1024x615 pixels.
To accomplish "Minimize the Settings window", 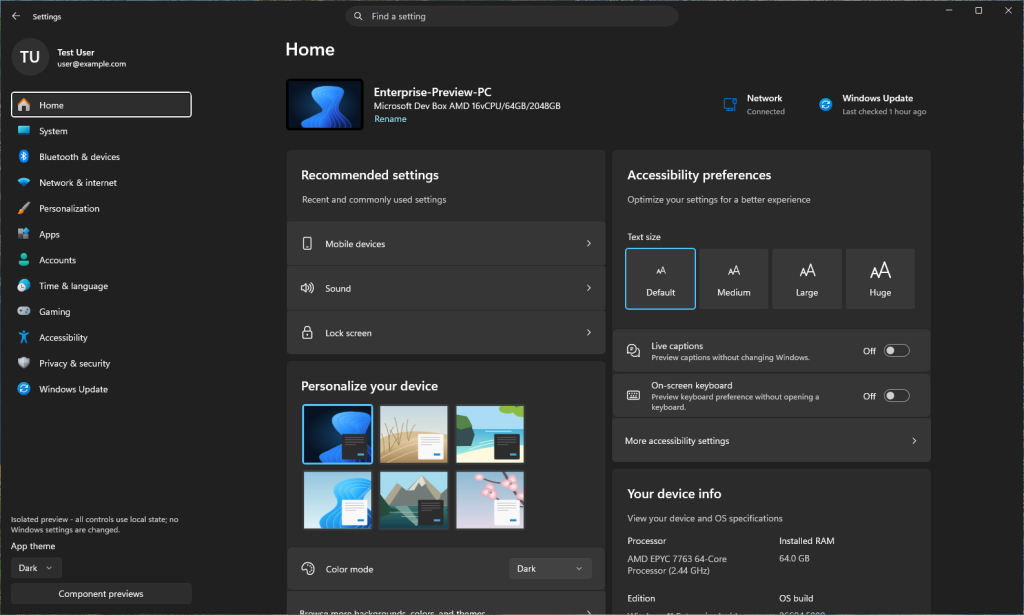I will pyautogui.click(x=949, y=10).
